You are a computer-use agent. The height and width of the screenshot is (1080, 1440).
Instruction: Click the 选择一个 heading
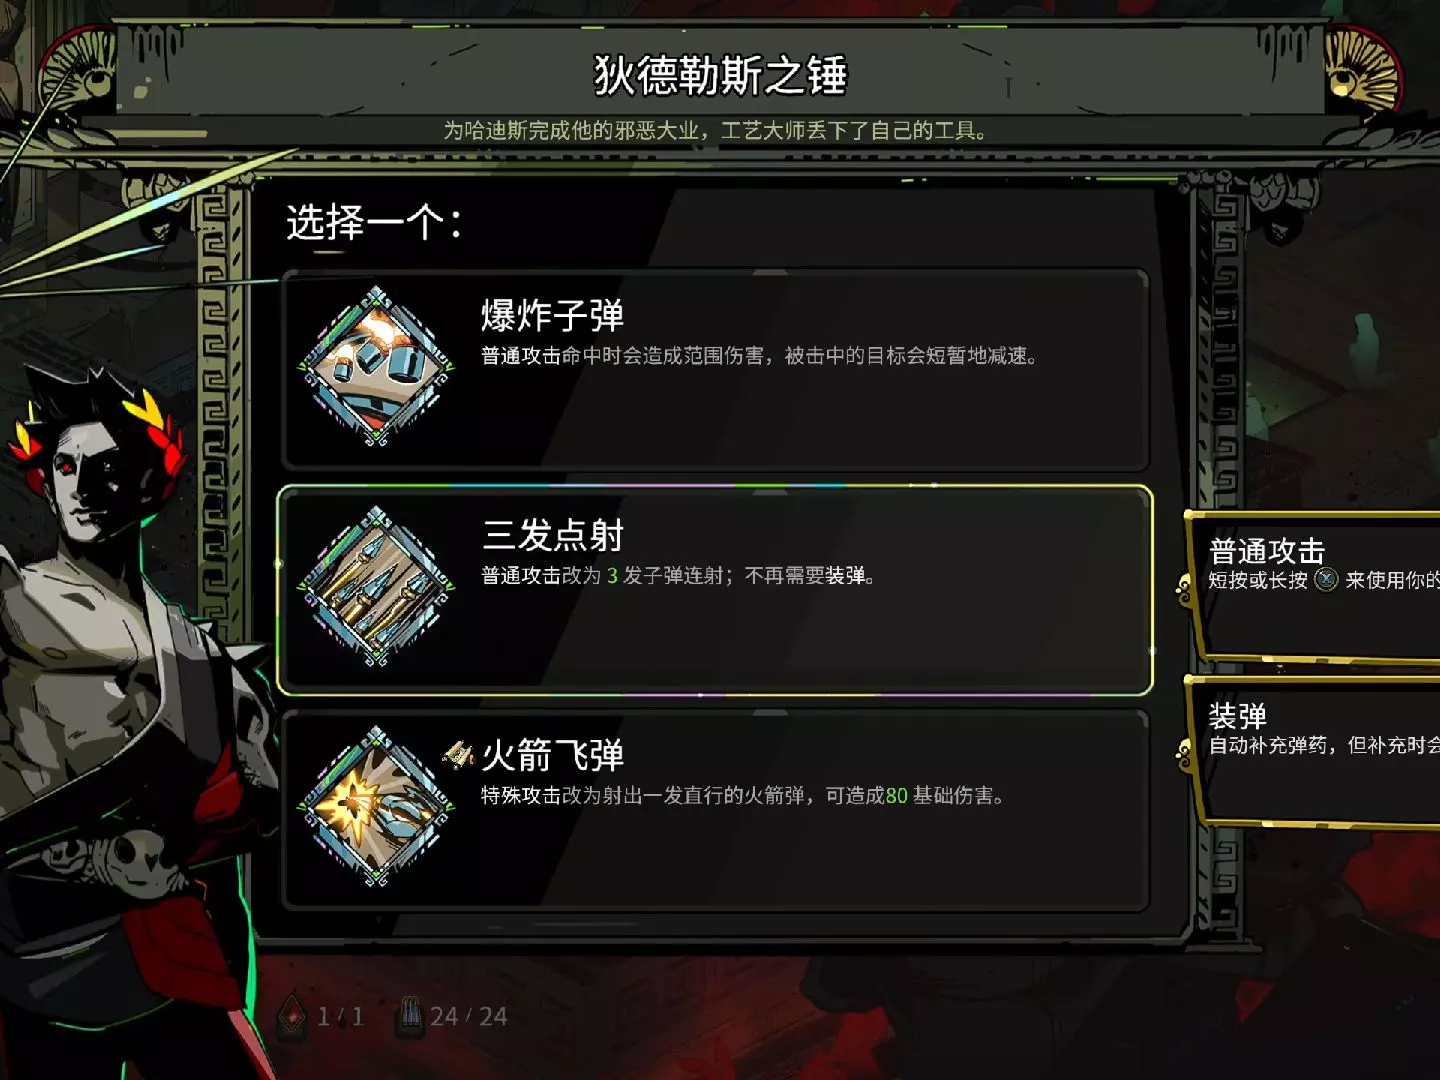(x=374, y=222)
